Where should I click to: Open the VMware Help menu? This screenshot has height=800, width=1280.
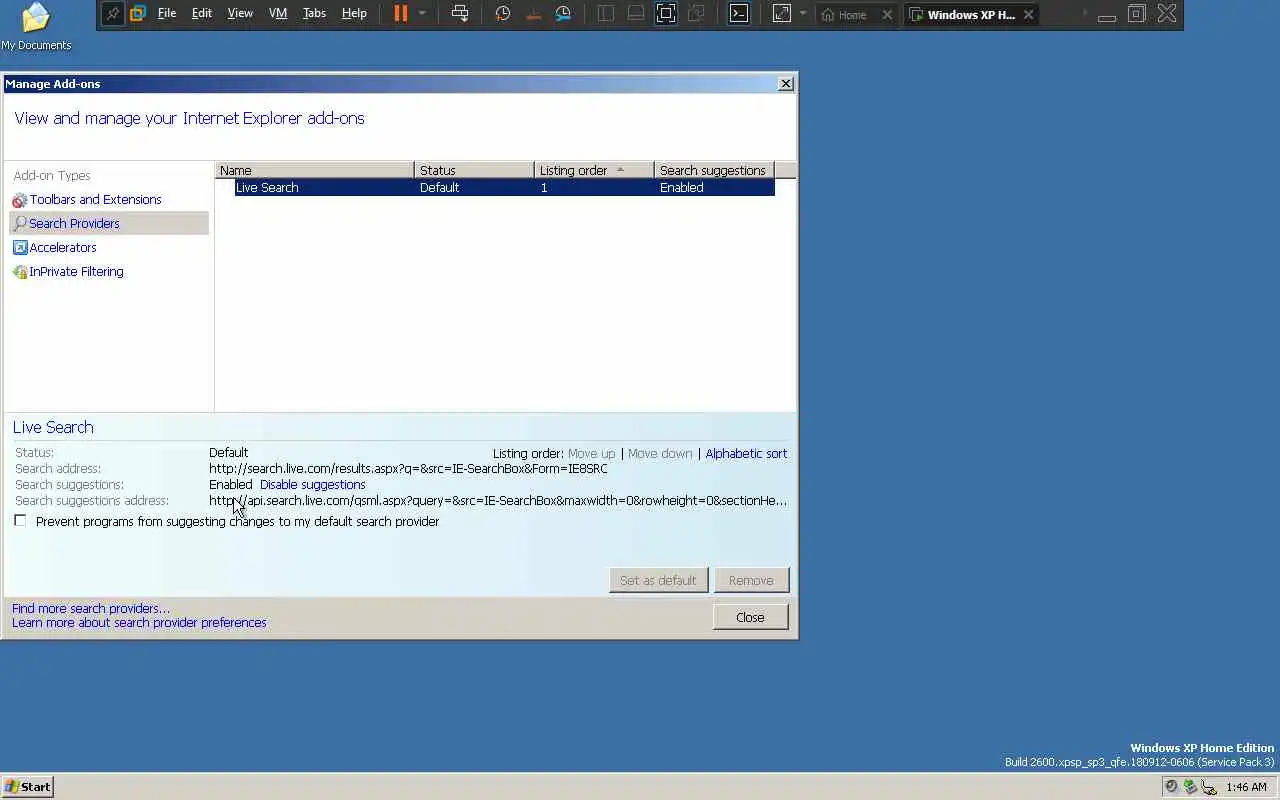(354, 14)
